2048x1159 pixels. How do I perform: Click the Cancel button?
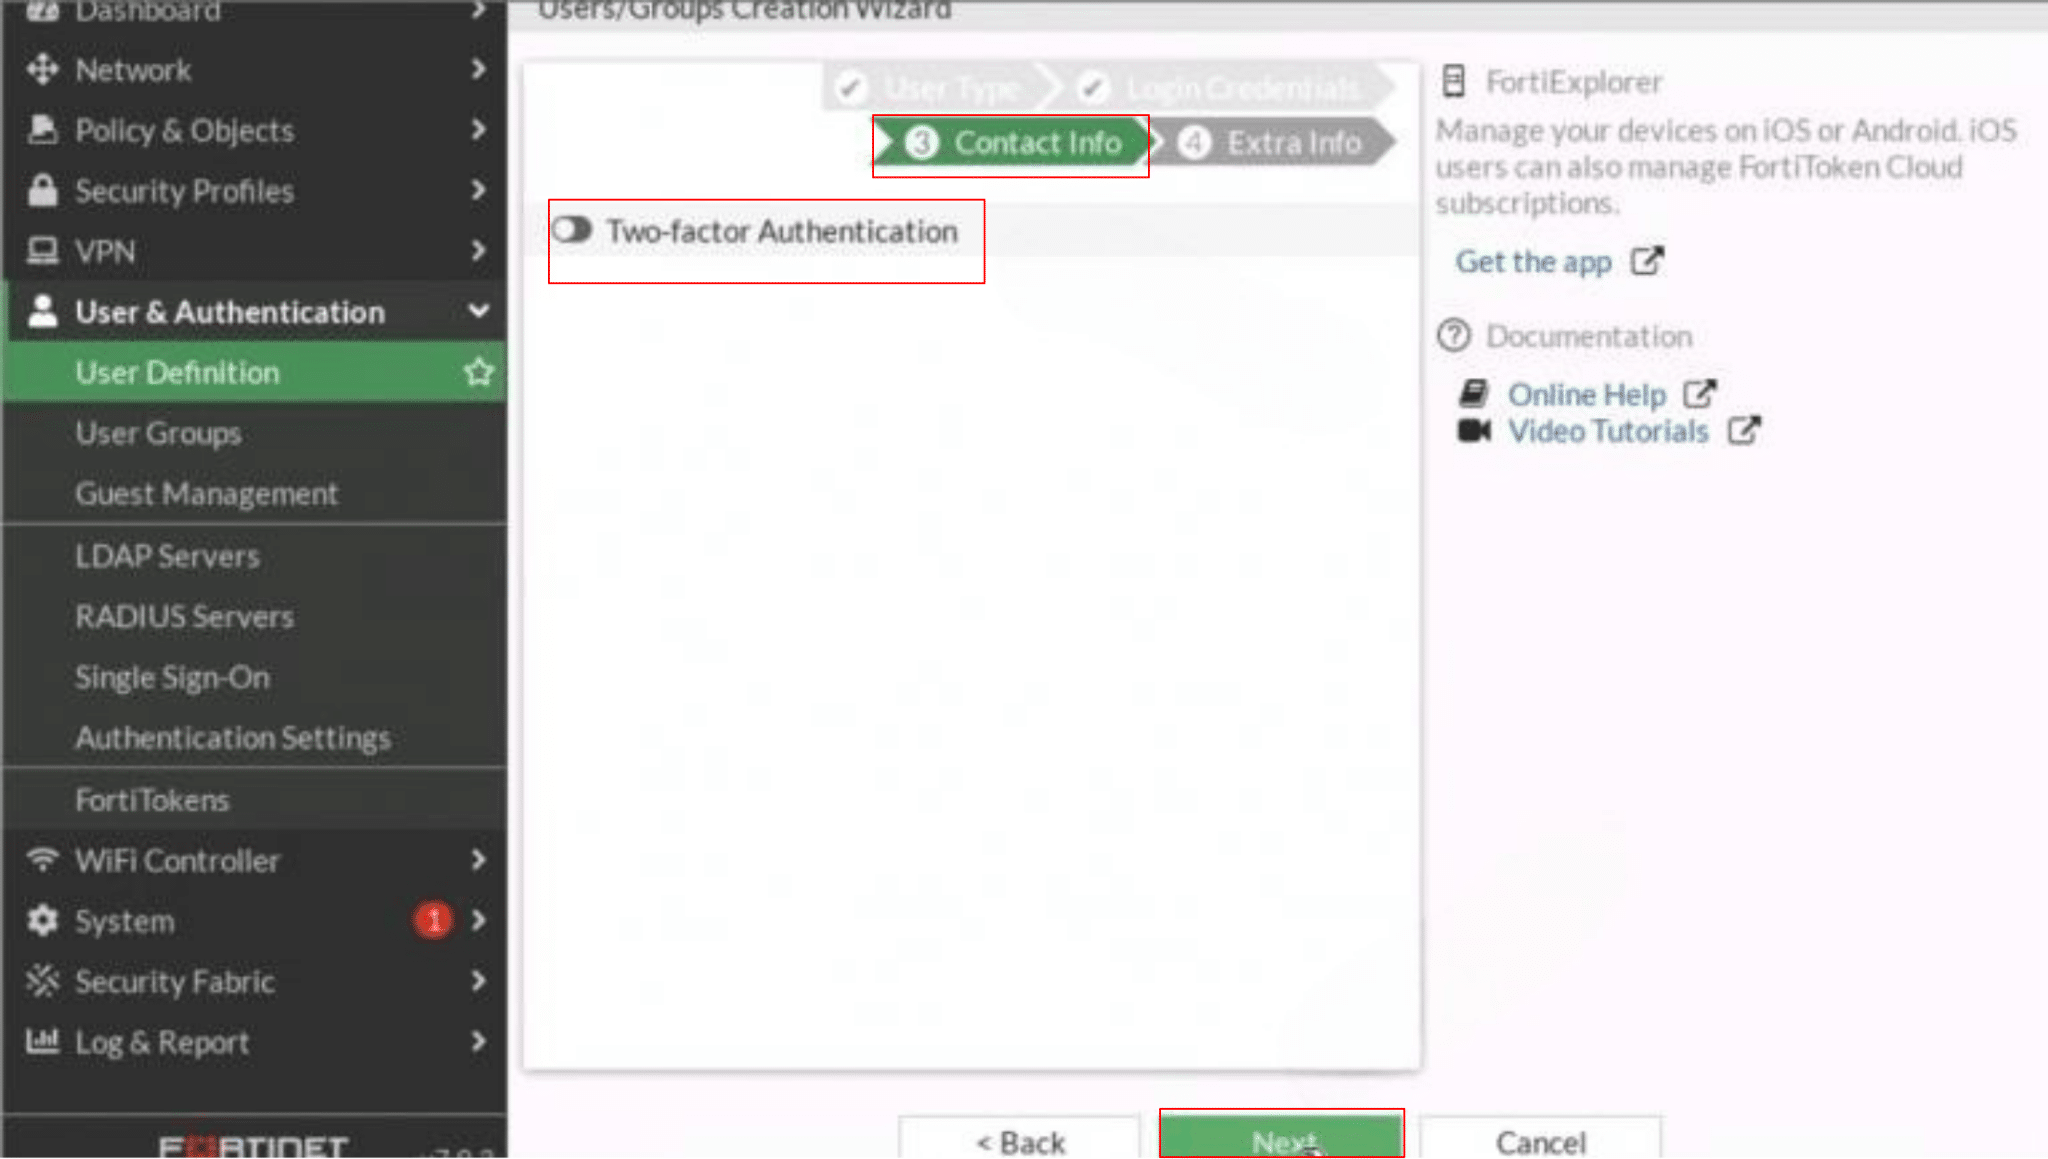click(x=1540, y=1141)
